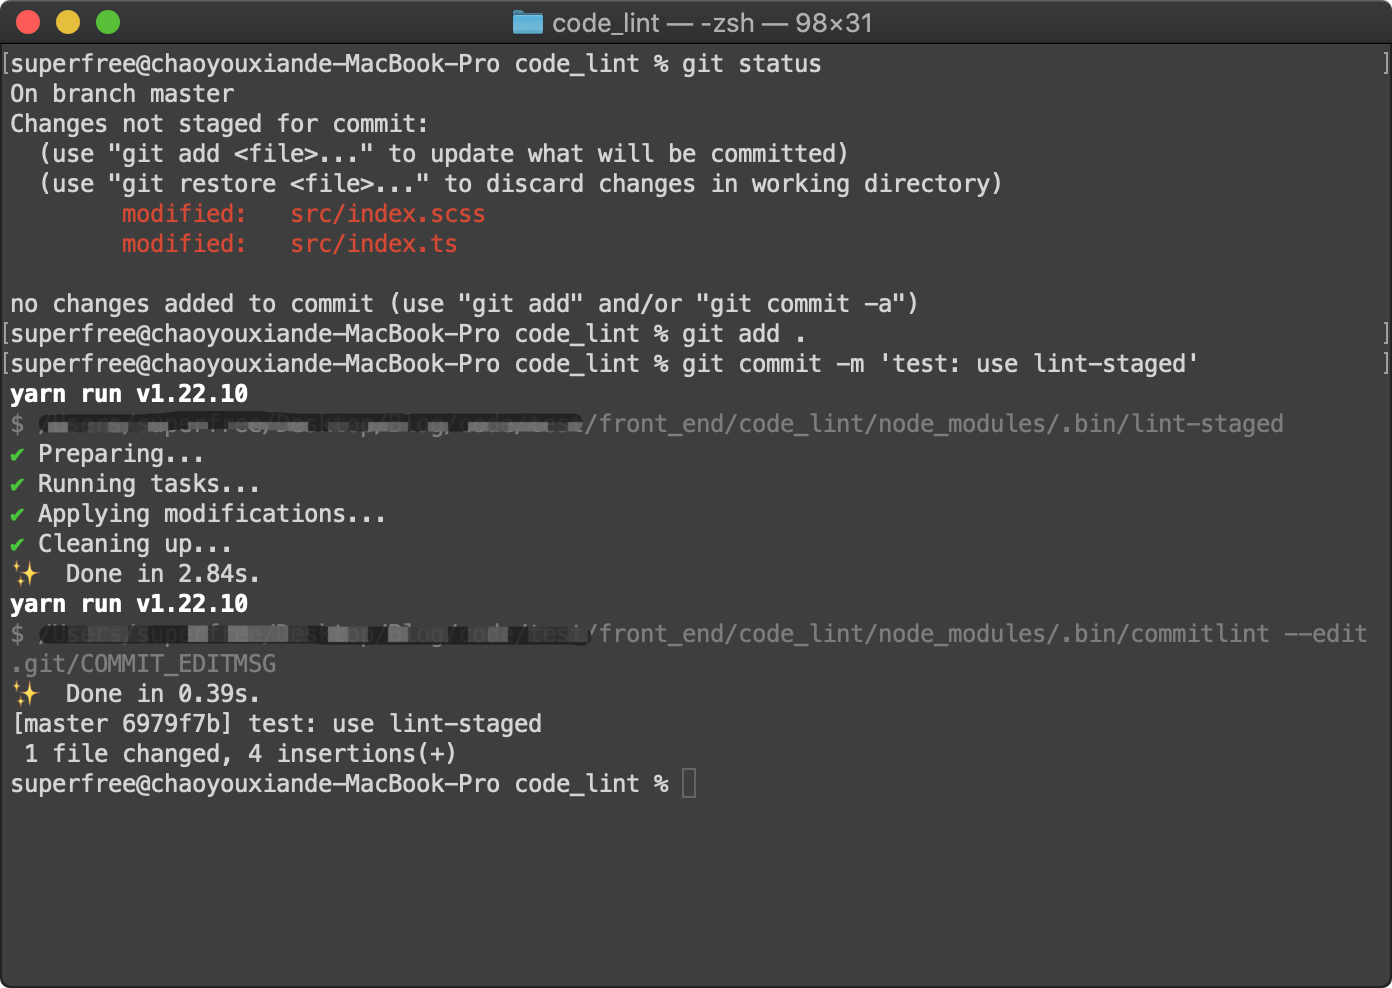Click the 'git status' command text

tap(751, 64)
